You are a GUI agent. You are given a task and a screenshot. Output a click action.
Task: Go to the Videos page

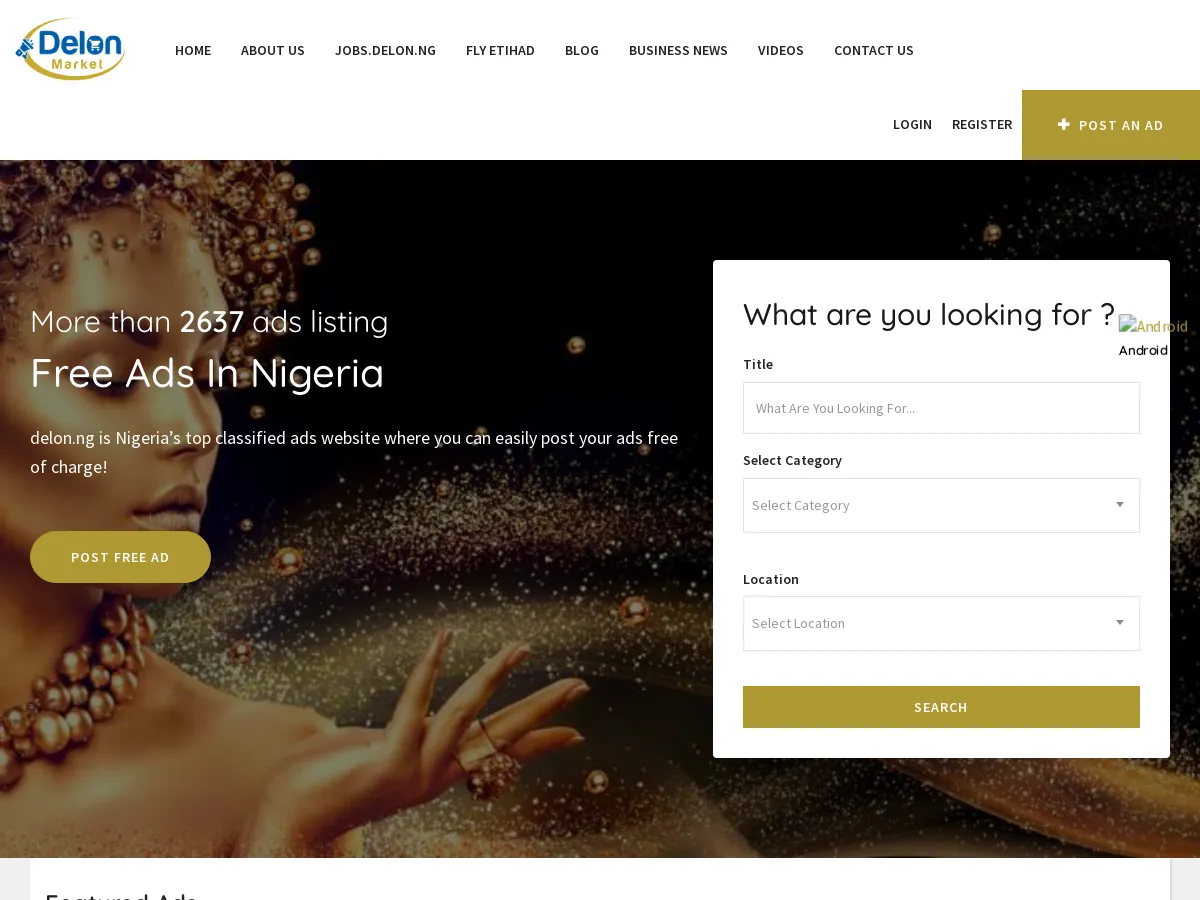coord(781,50)
